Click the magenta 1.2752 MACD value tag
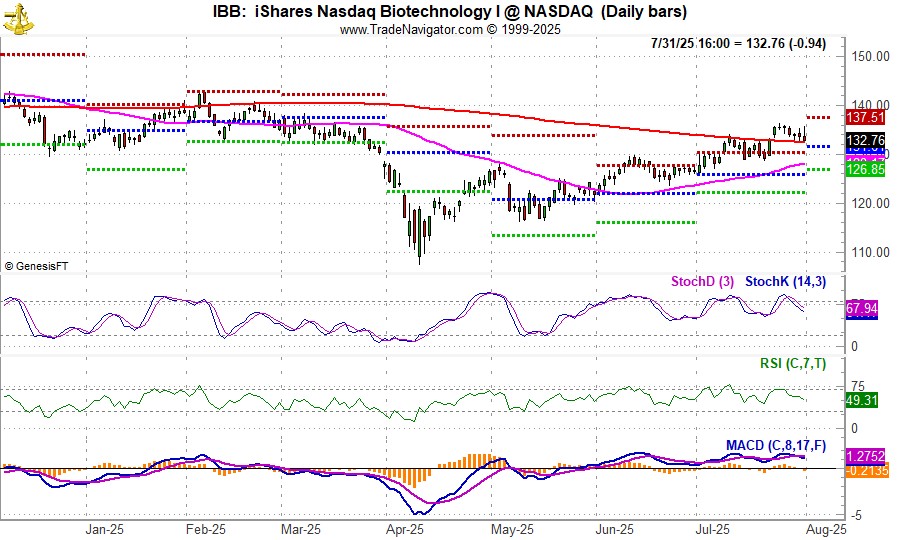Screen dimensions: 900x540 863,458
